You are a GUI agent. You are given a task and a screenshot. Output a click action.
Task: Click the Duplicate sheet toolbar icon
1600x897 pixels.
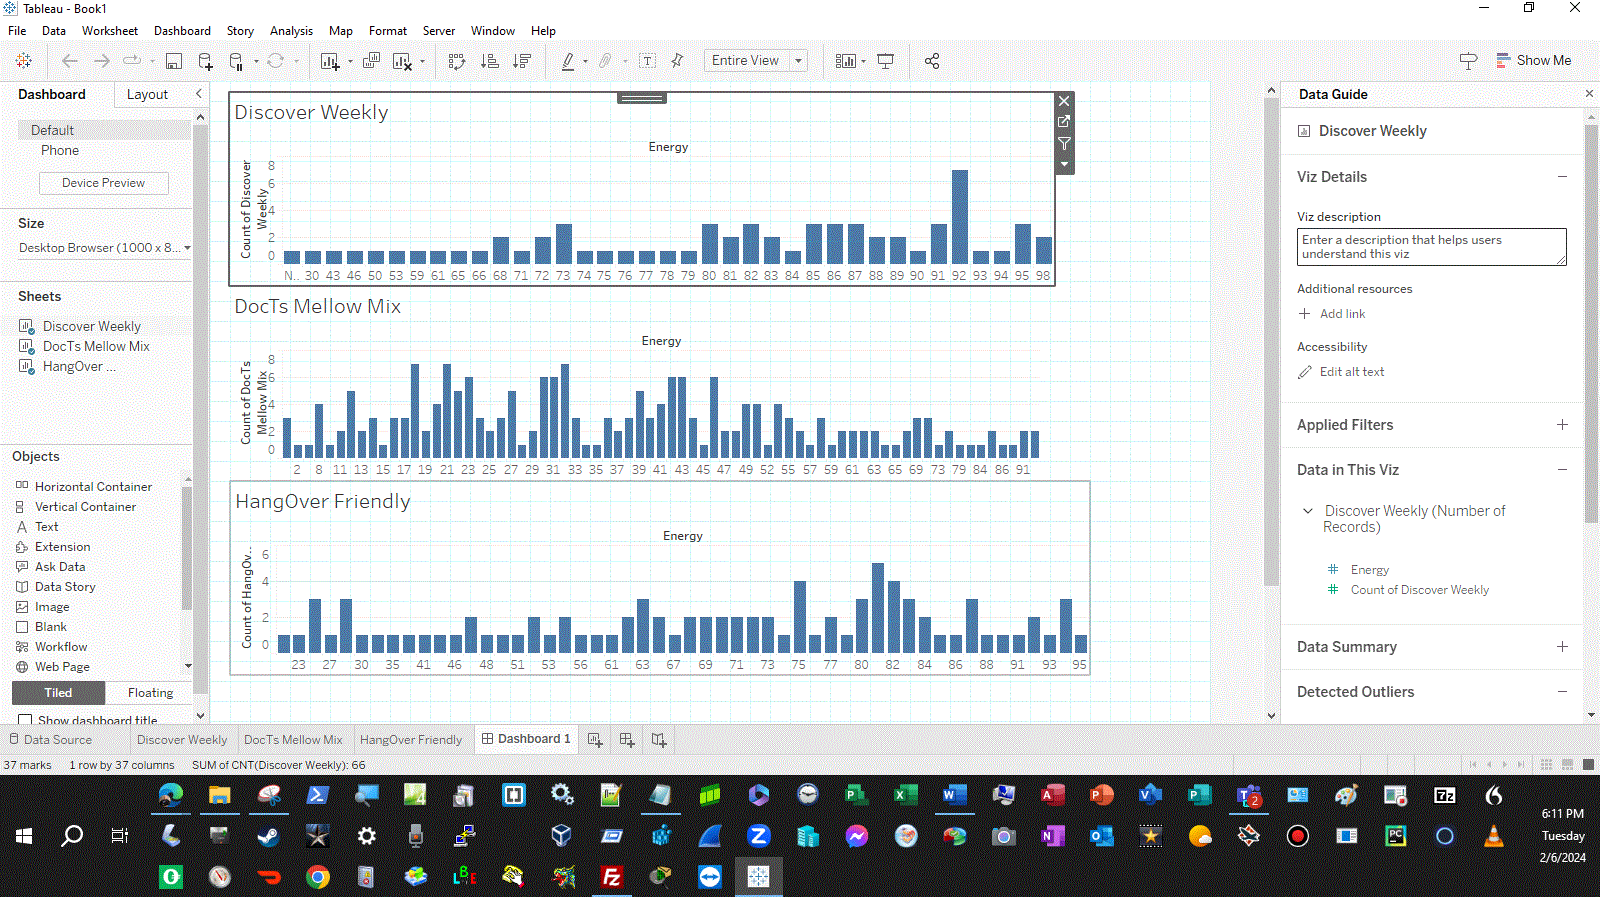click(372, 61)
